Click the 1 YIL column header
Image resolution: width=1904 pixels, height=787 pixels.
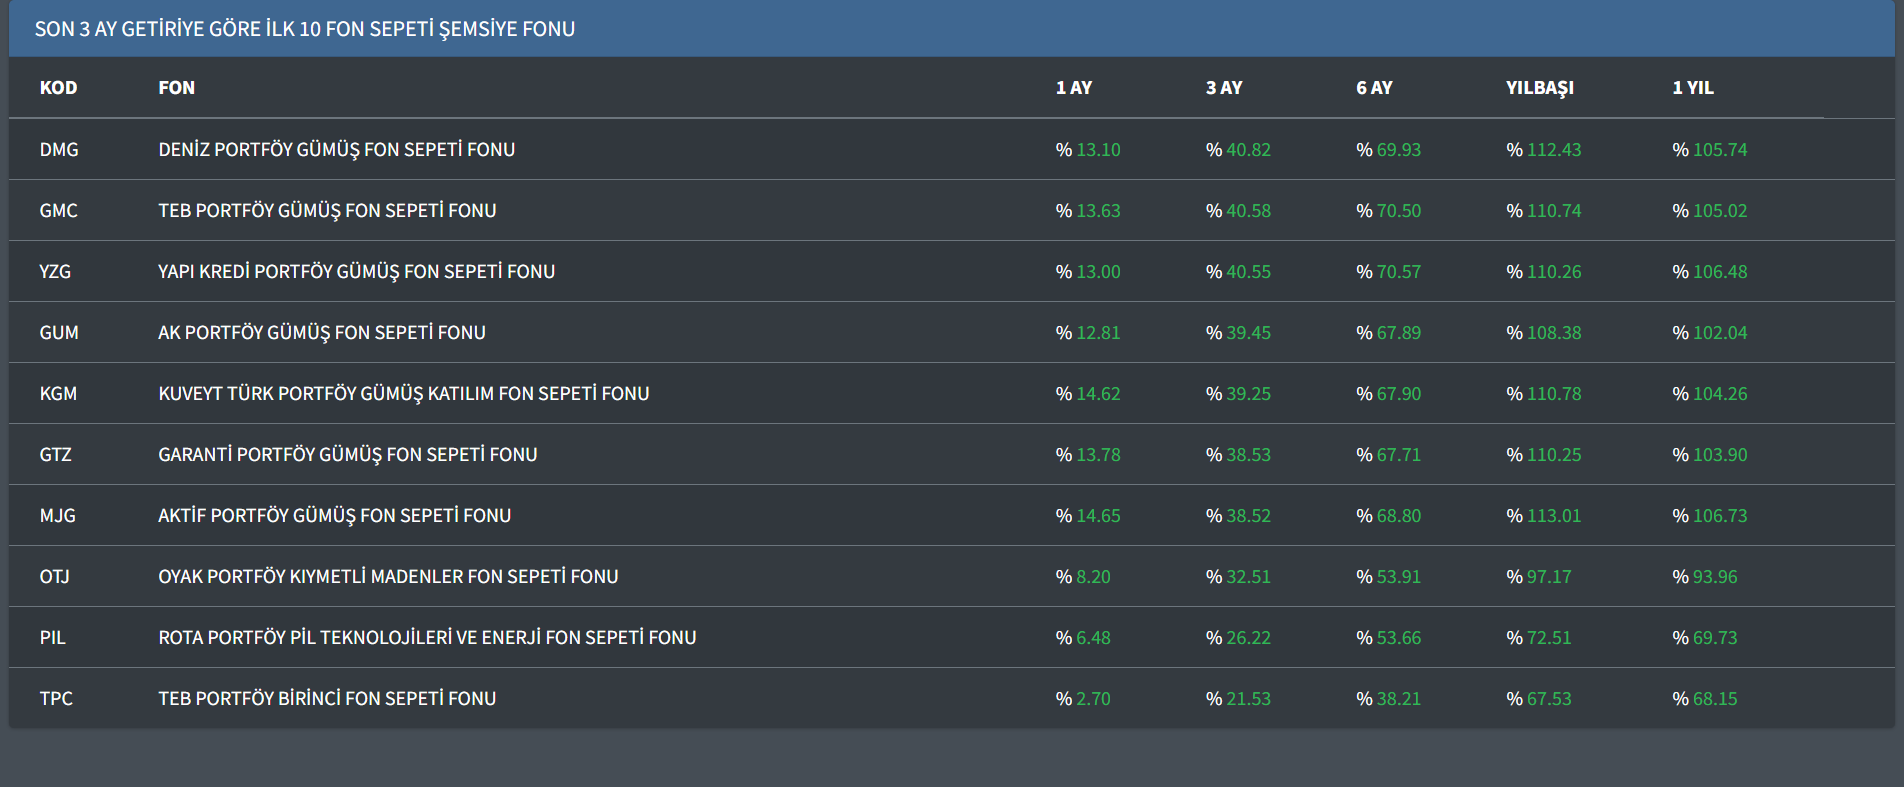(1692, 88)
